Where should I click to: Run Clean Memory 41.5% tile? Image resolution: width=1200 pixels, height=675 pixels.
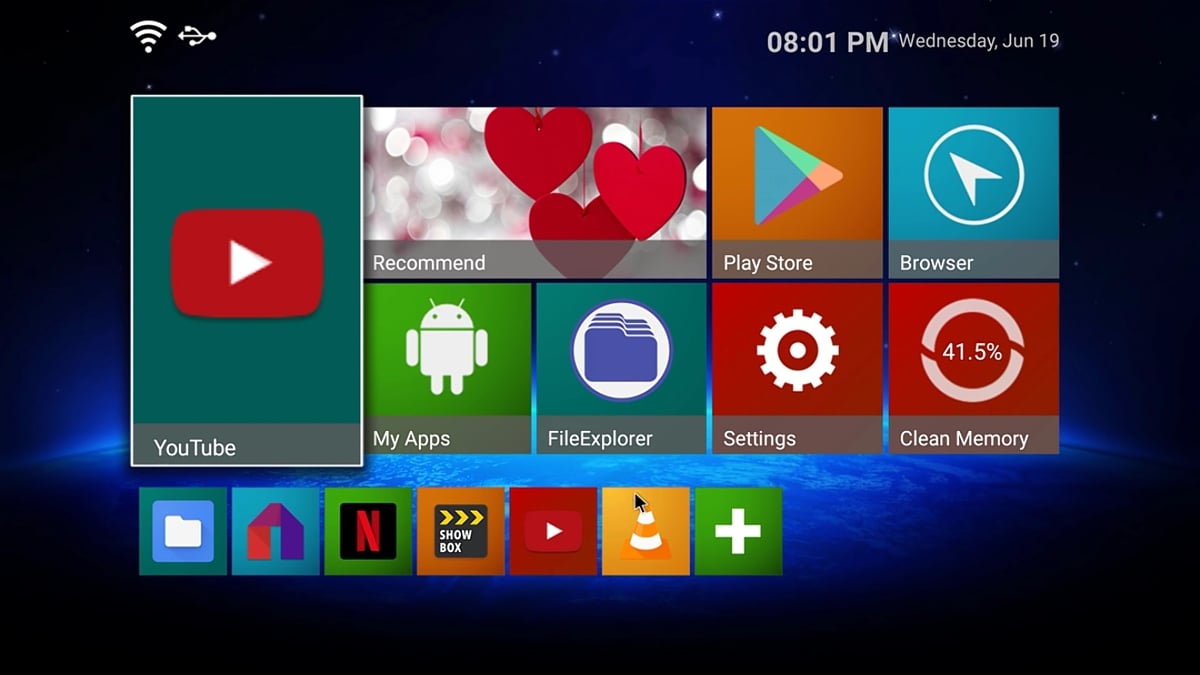[973, 368]
